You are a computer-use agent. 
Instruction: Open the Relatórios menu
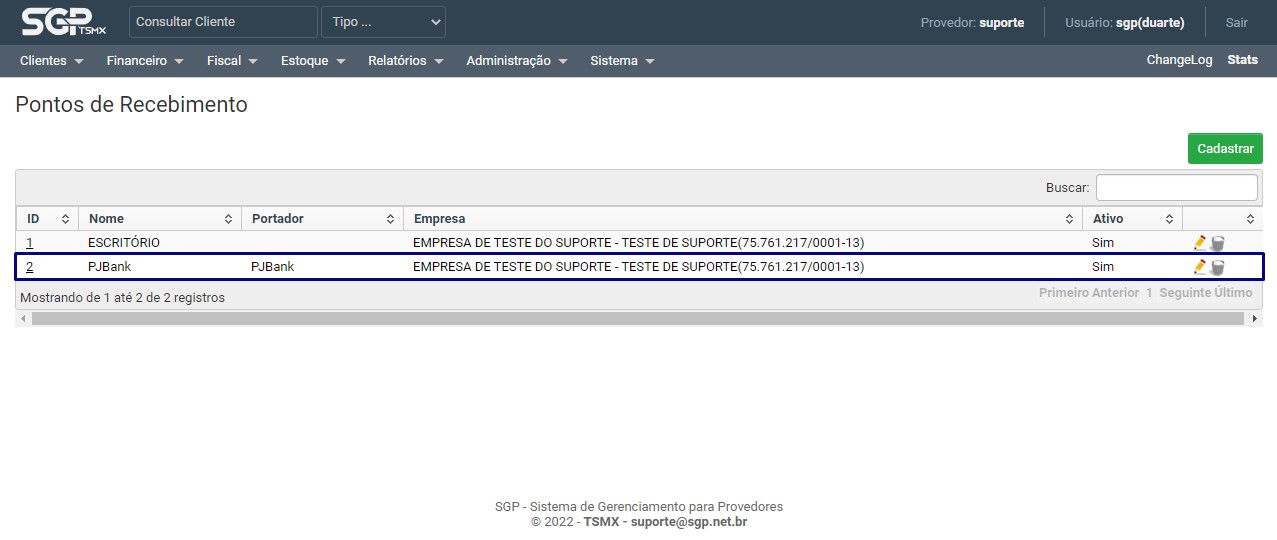(x=405, y=61)
